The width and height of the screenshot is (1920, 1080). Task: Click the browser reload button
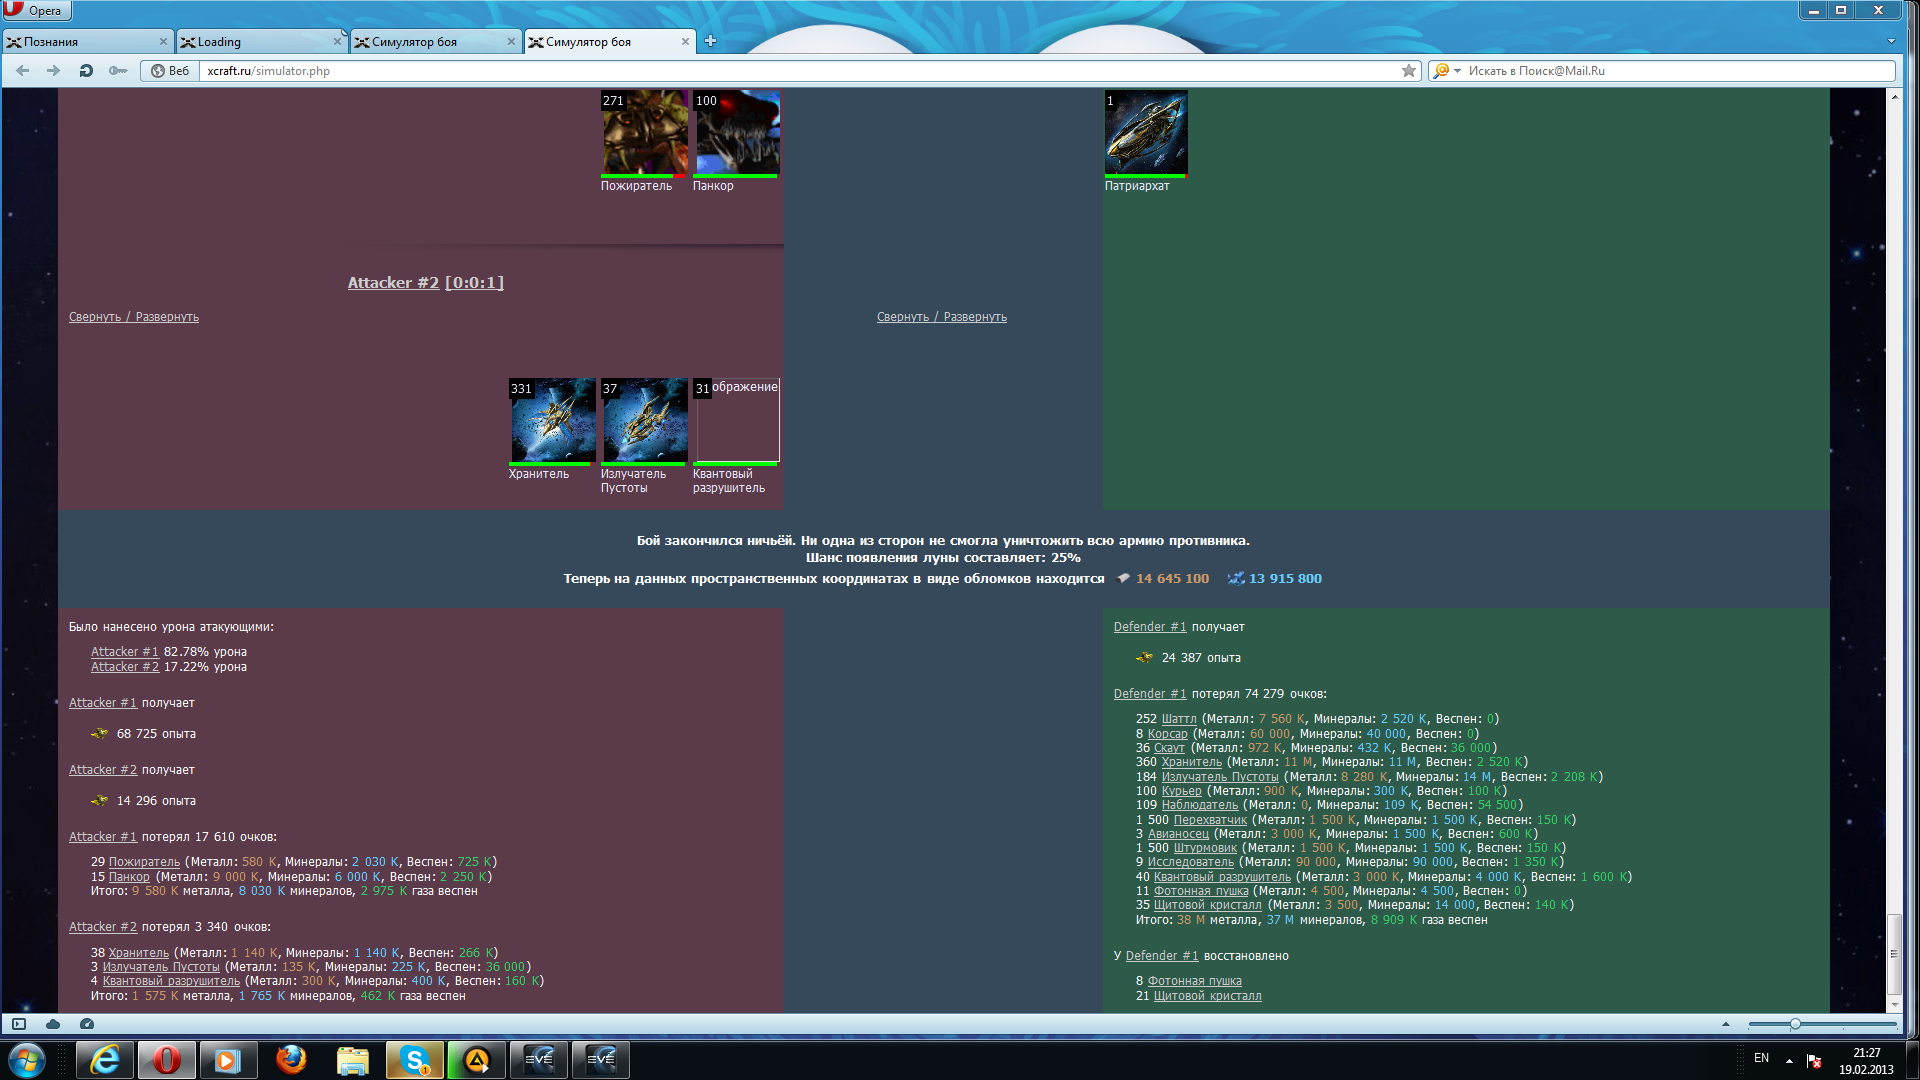[x=86, y=71]
